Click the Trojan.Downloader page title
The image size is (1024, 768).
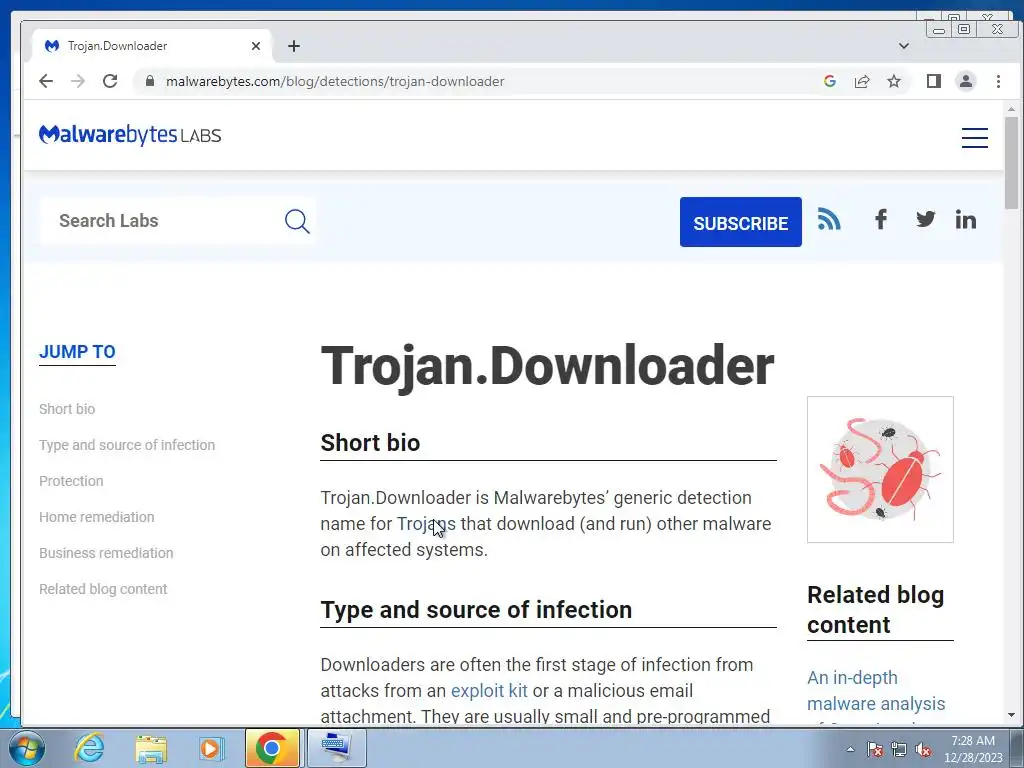click(547, 366)
